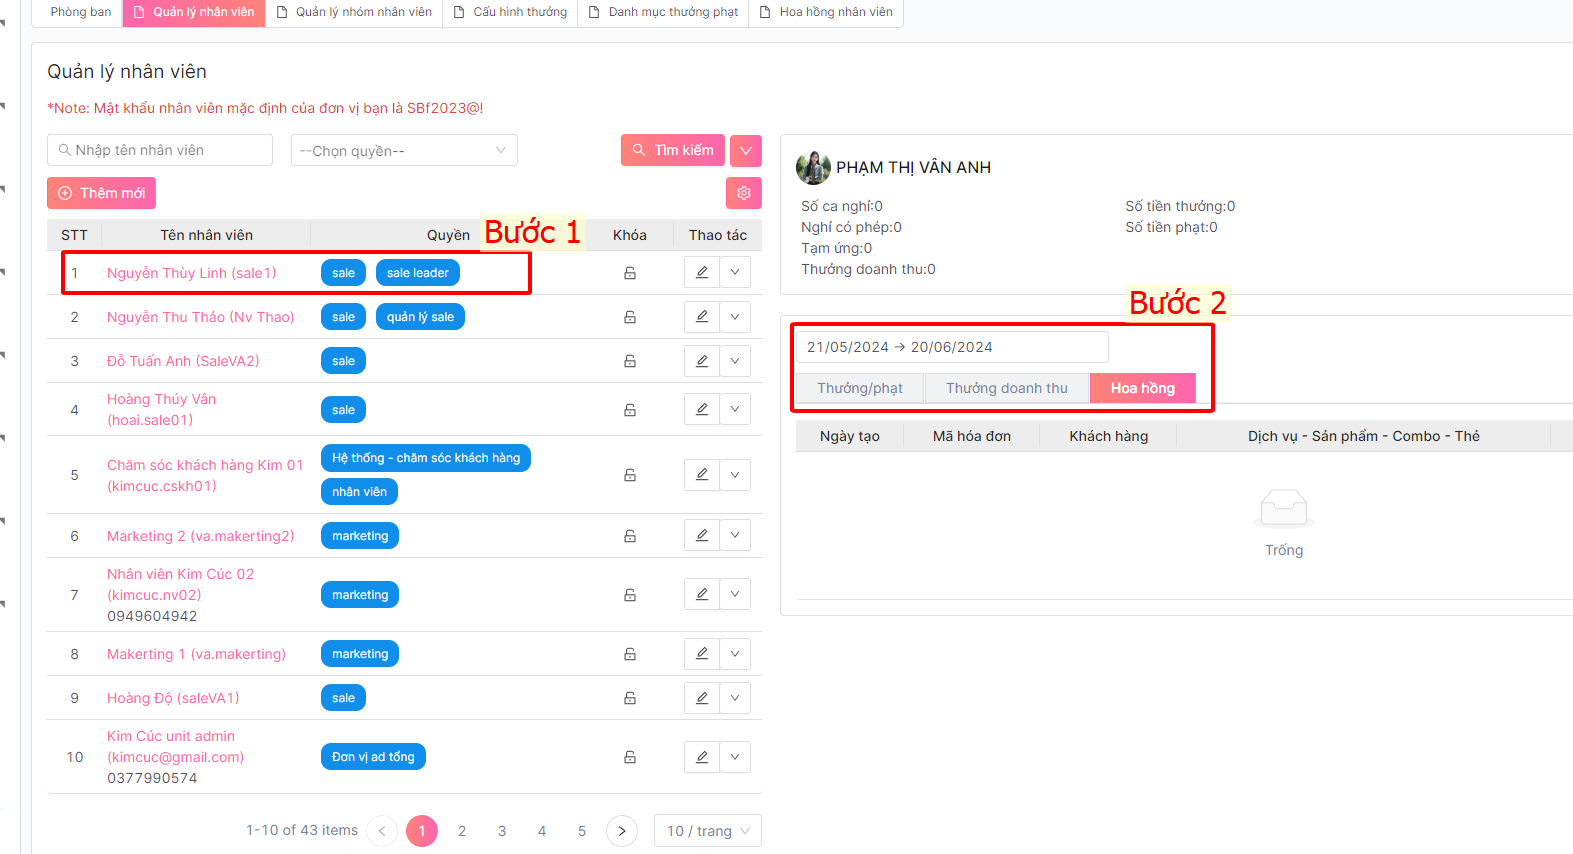Click edit pencil for Marketing 2 row
Screen dimensions: 1573x854
coord(702,536)
